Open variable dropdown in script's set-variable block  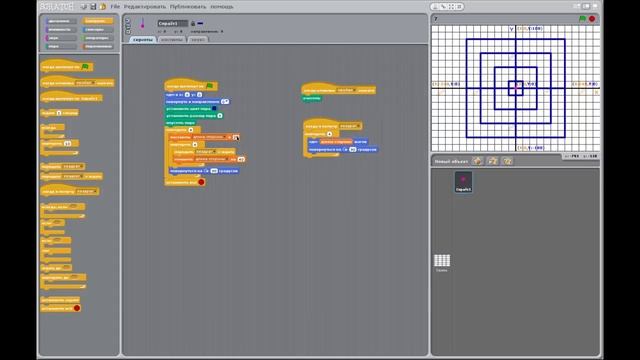[210, 137]
